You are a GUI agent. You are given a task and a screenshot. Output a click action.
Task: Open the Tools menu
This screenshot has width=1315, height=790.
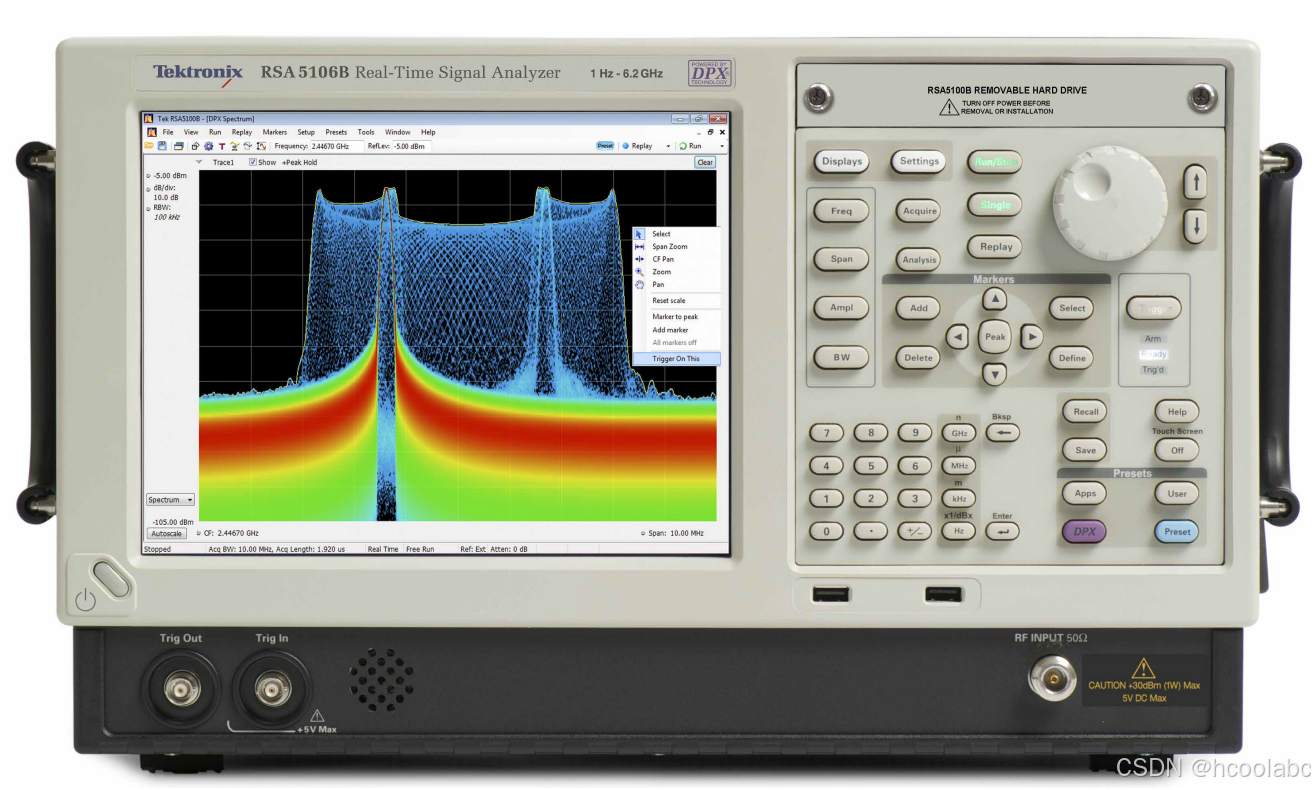click(x=366, y=132)
